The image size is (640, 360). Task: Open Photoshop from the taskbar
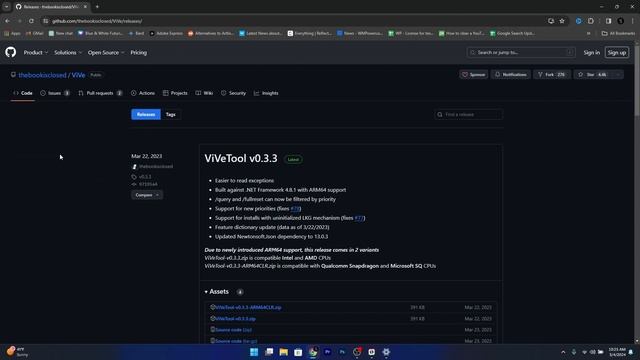[x=342, y=352]
